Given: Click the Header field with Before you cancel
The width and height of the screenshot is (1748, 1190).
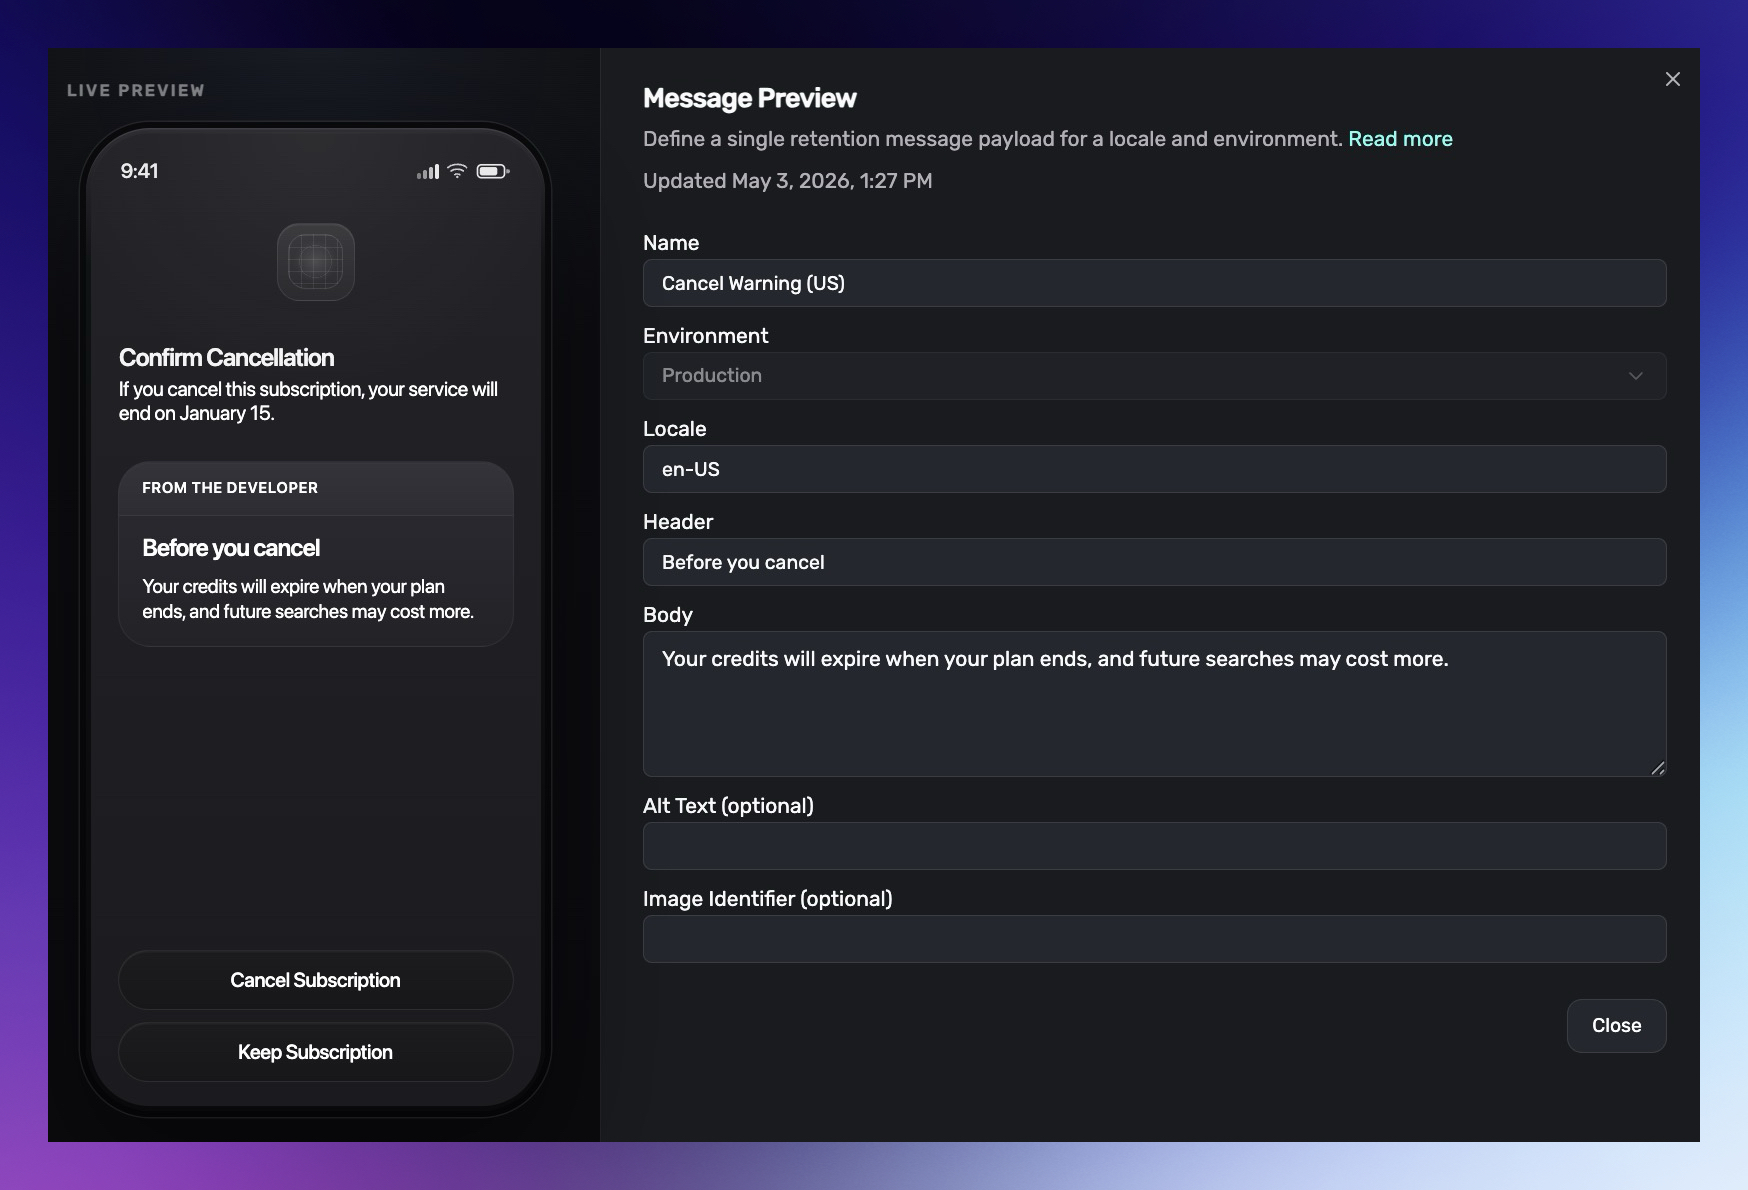Looking at the screenshot, I should 1154,562.
